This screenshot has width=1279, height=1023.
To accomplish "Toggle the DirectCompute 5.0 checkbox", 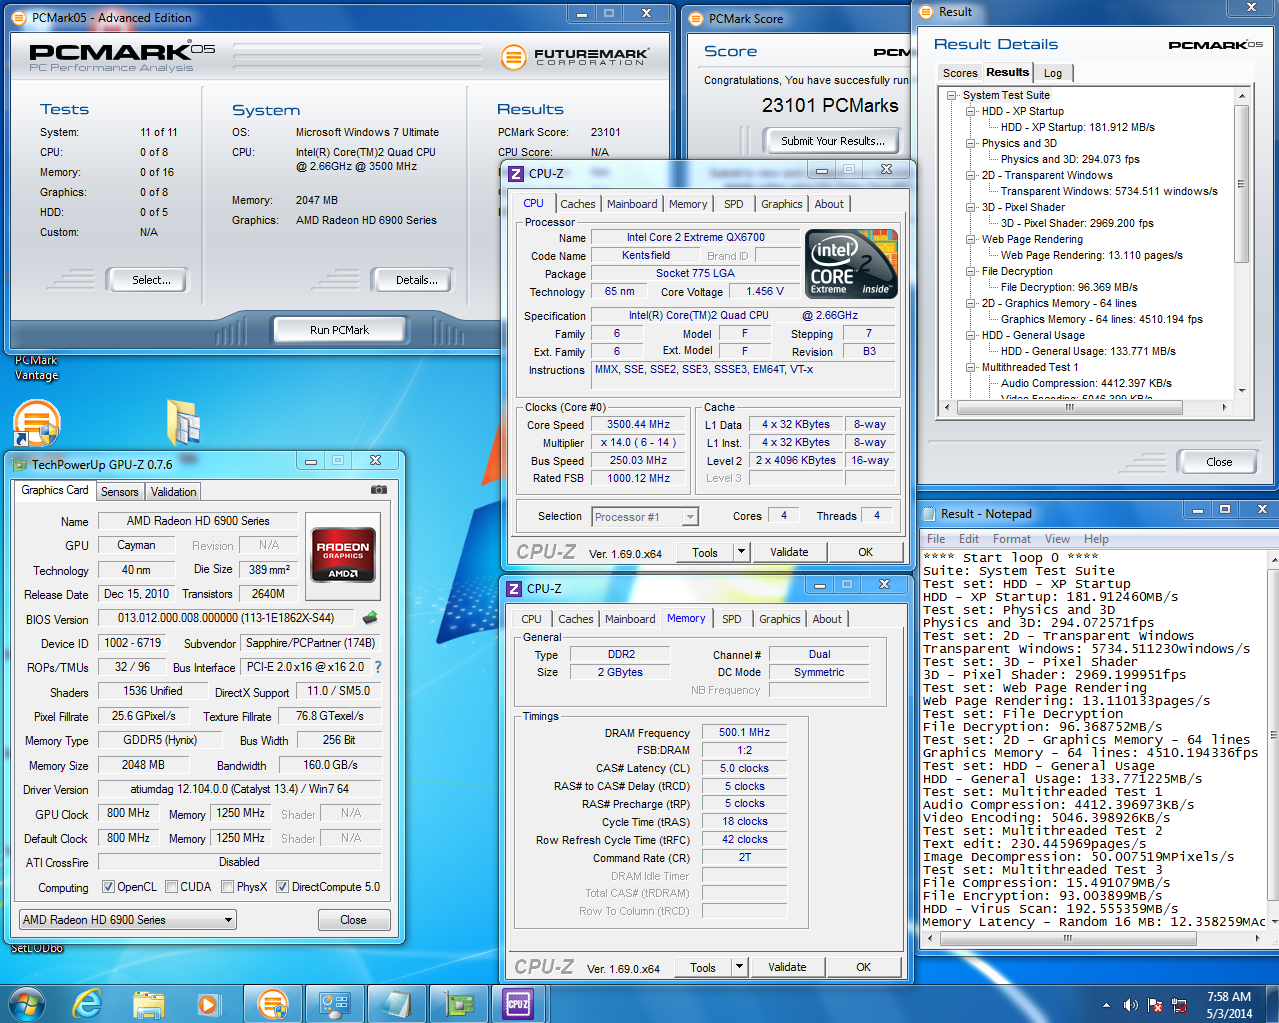I will (283, 887).
